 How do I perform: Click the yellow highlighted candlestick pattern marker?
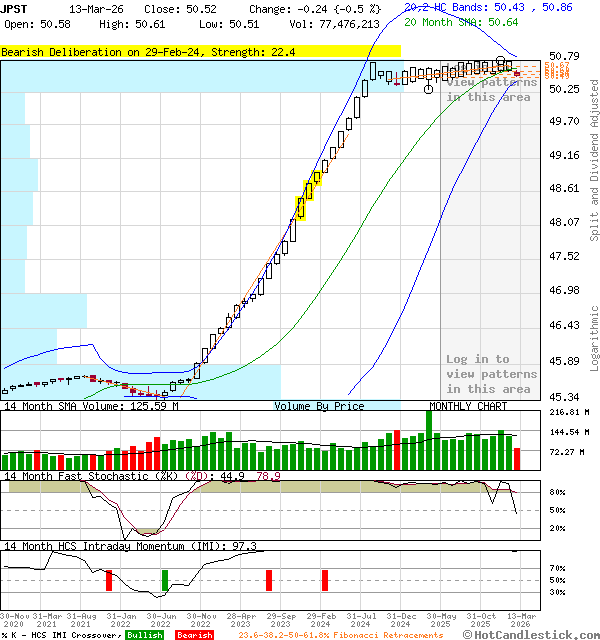(307, 195)
